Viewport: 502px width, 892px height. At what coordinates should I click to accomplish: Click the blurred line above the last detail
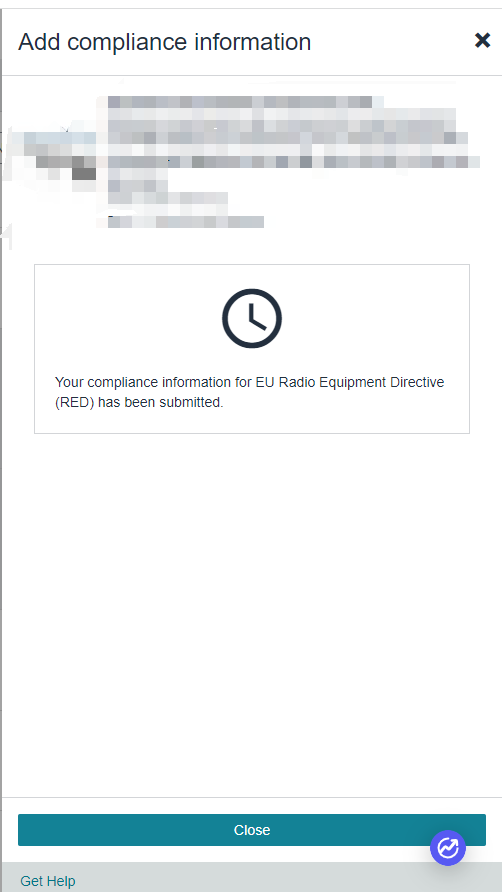(167, 198)
